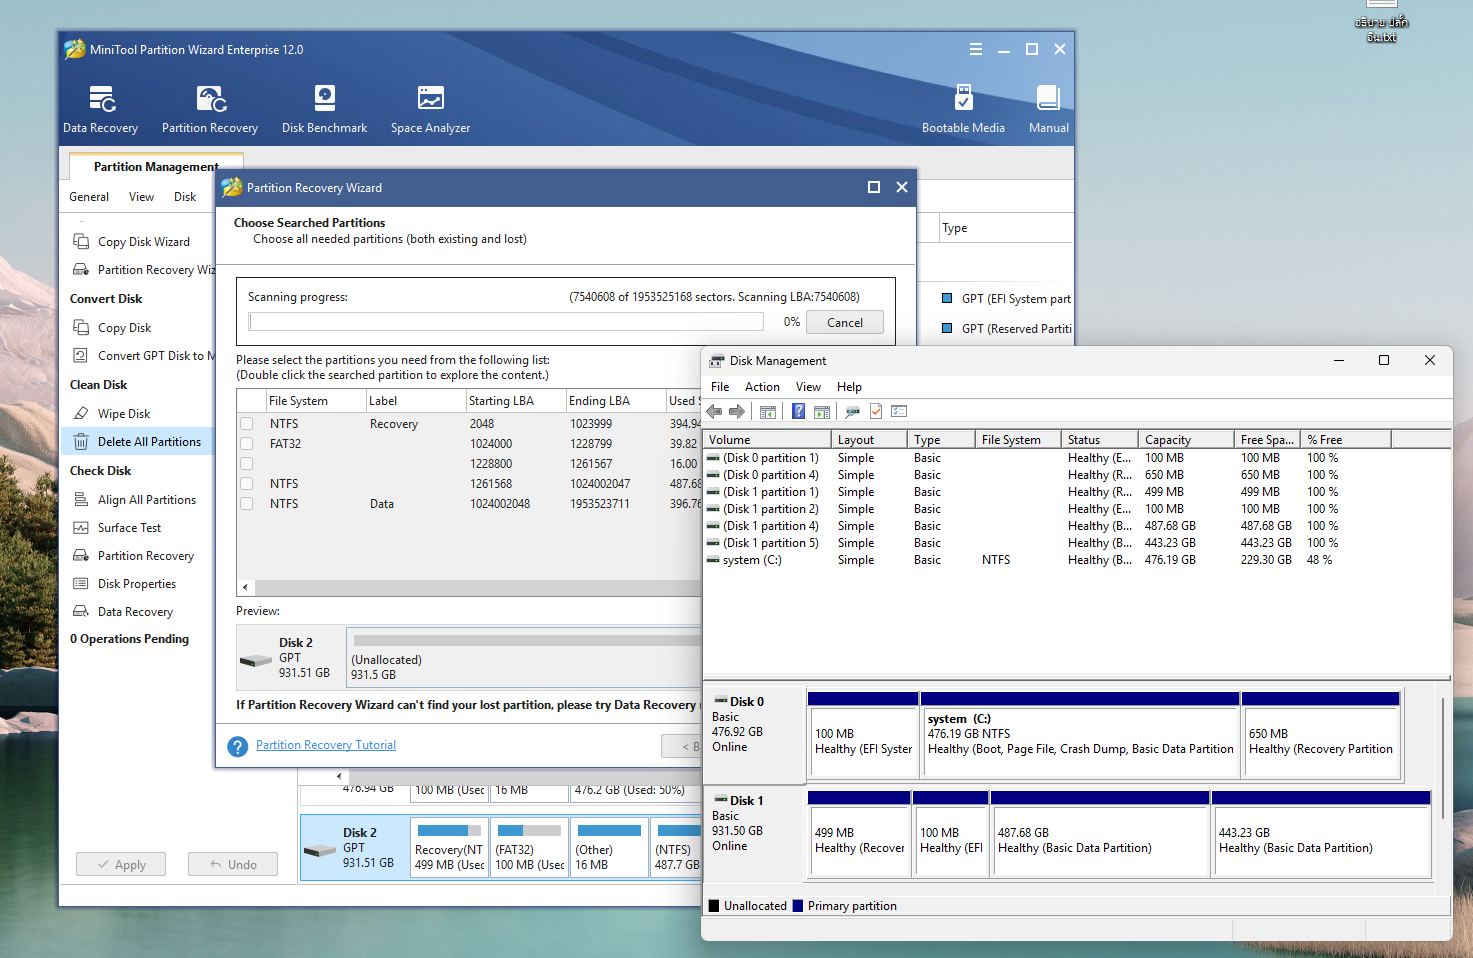Viewport: 1473px width, 958px height.
Task: Select the 487.68 GB partition block on Disk 1
Action: click(x=1100, y=834)
